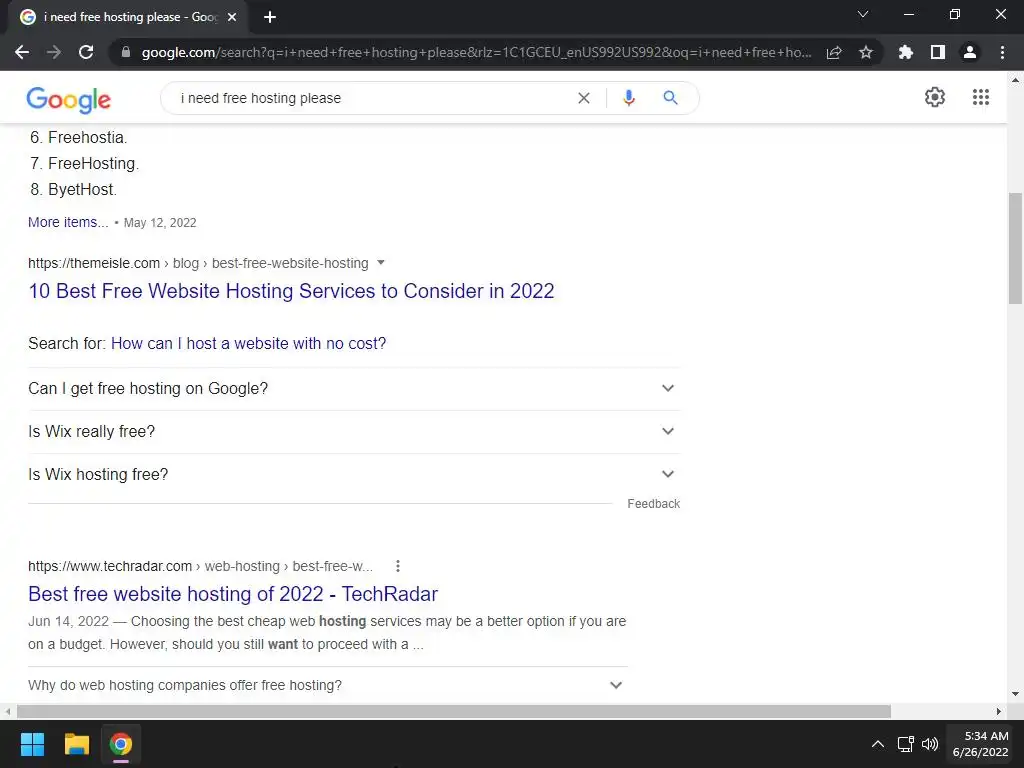Click the Chrome taskbar icon
Viewport: 1024px width, 768px height.
click(121, 744)
